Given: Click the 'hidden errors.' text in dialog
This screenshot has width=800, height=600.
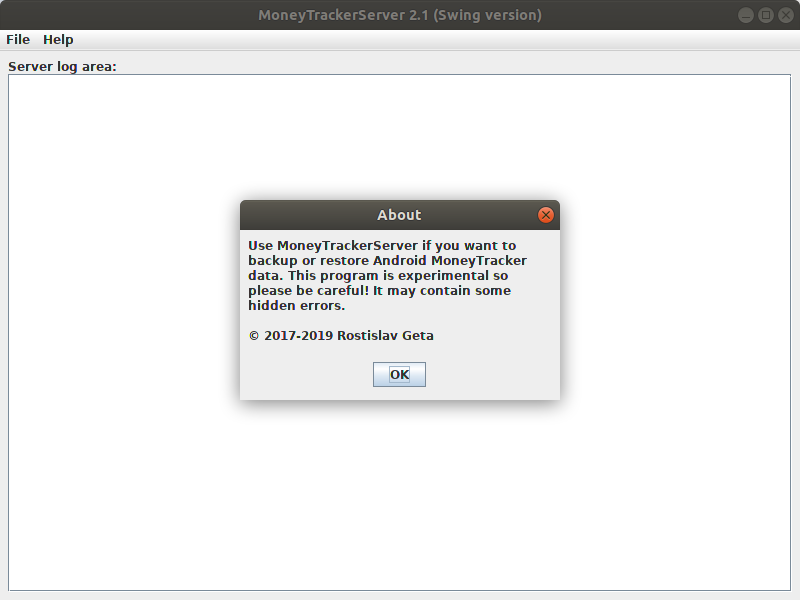Looking at the screenshot, I should [x=296, y=306].
